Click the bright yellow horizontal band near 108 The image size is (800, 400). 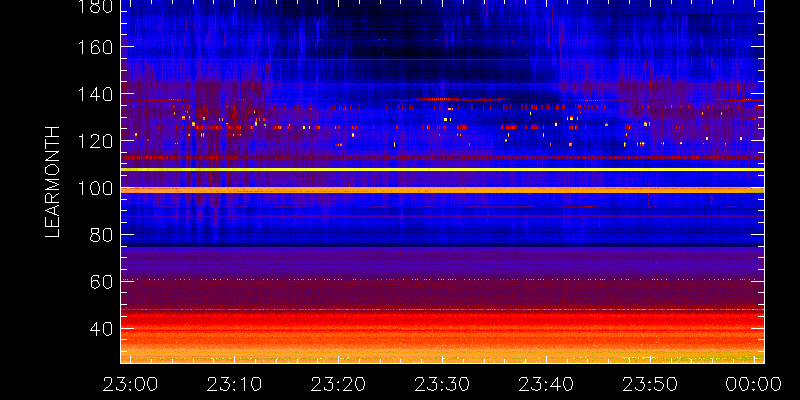click(x=442, y=169)
